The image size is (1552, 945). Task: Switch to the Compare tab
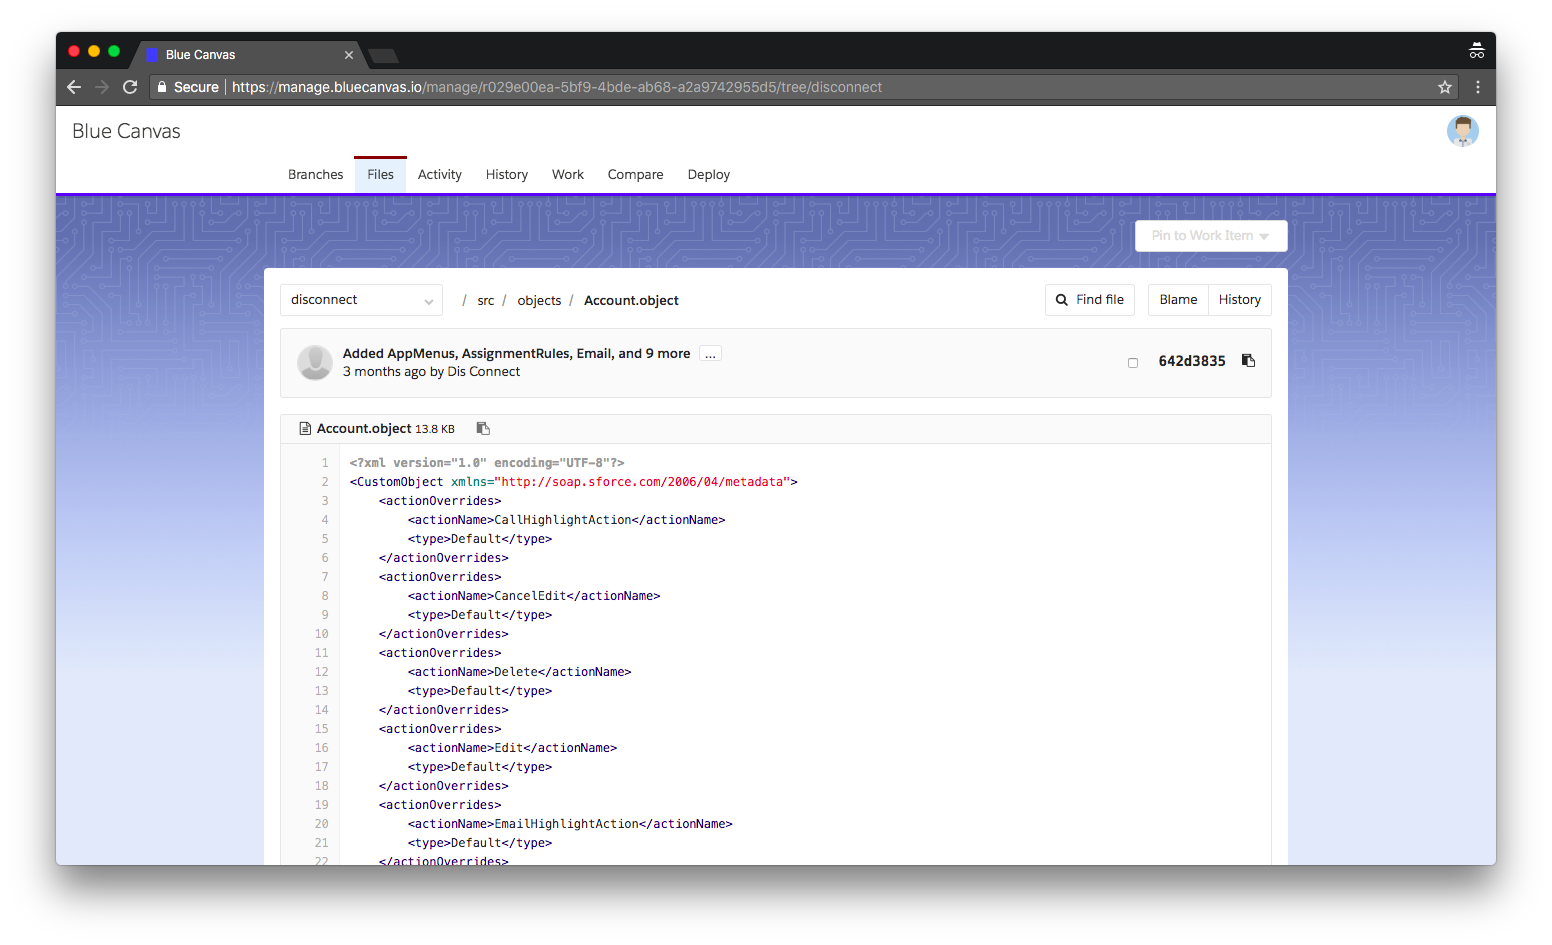coord(636,174)
